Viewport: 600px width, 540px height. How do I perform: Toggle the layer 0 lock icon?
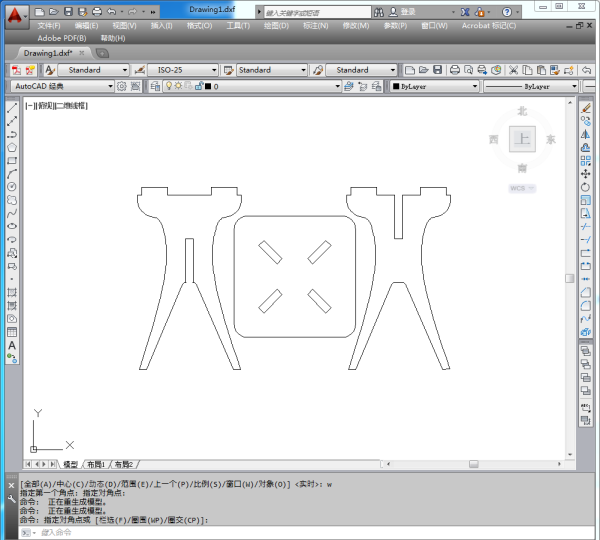coord(199,86)
